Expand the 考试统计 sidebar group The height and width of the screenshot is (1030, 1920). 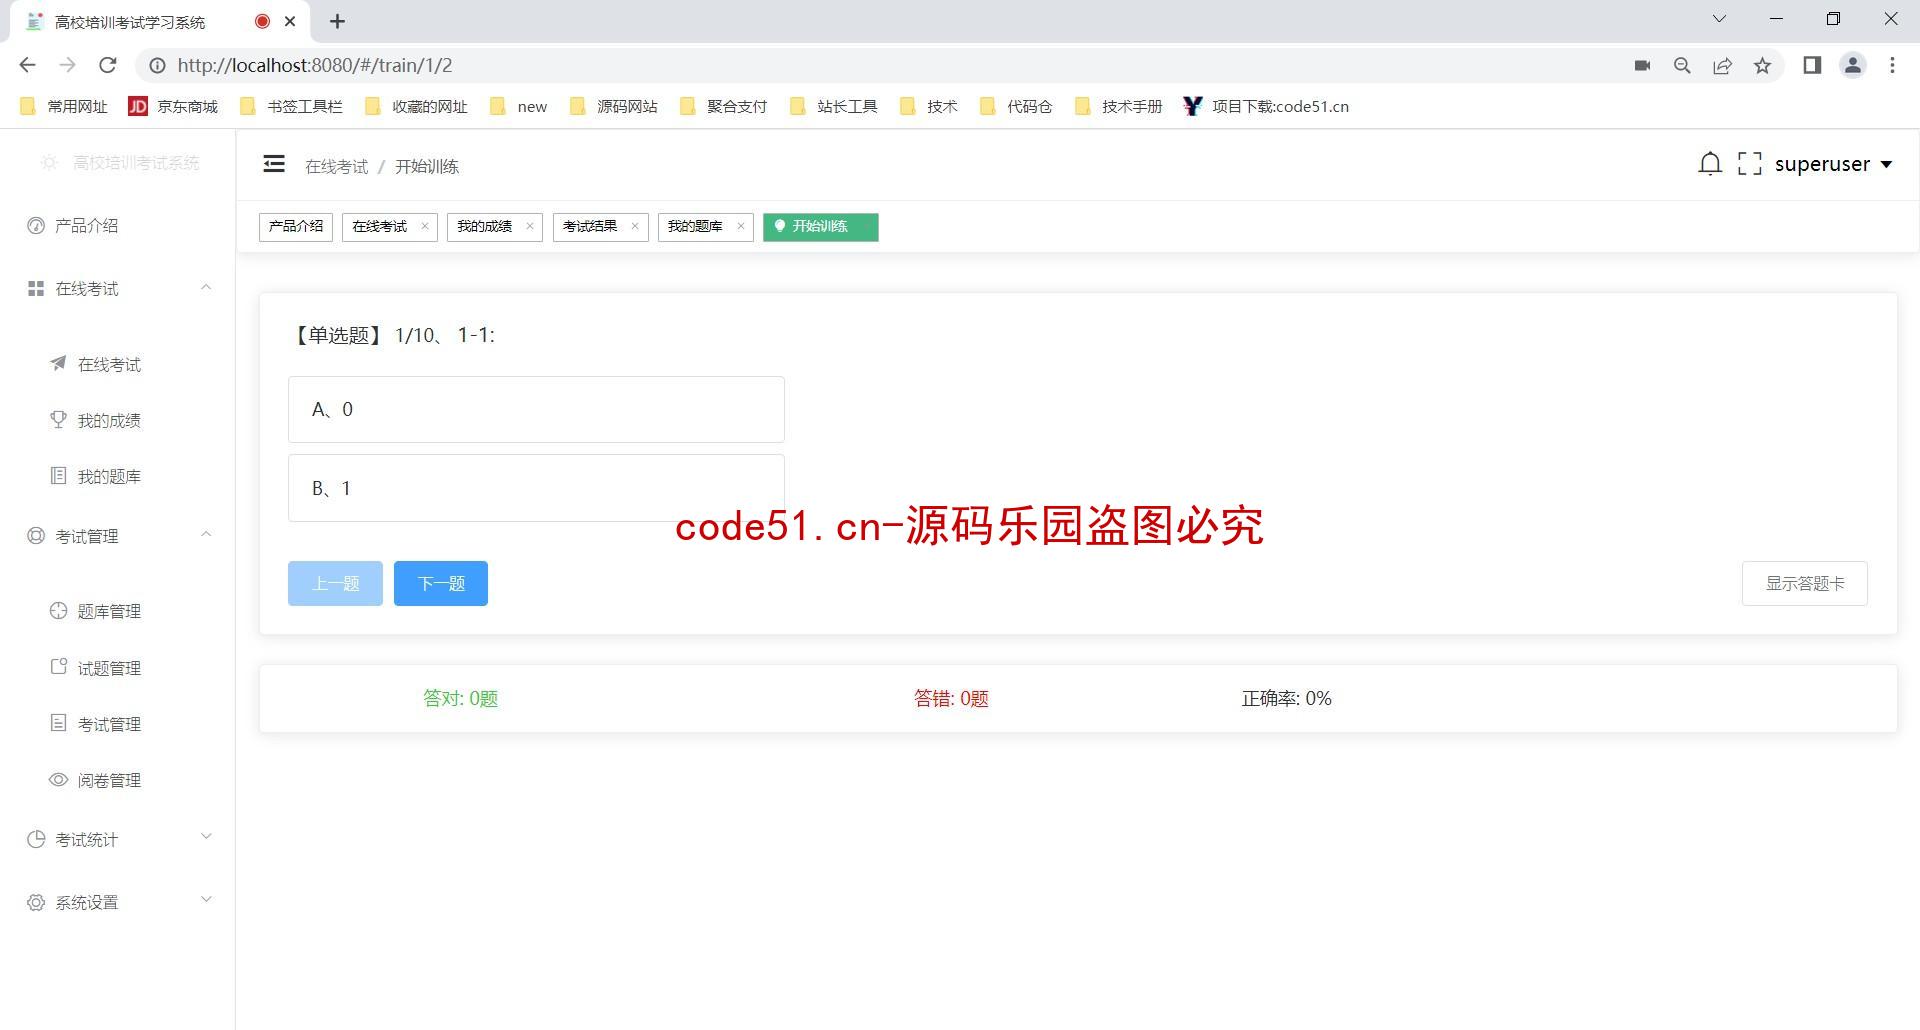(x=118, y=840)
